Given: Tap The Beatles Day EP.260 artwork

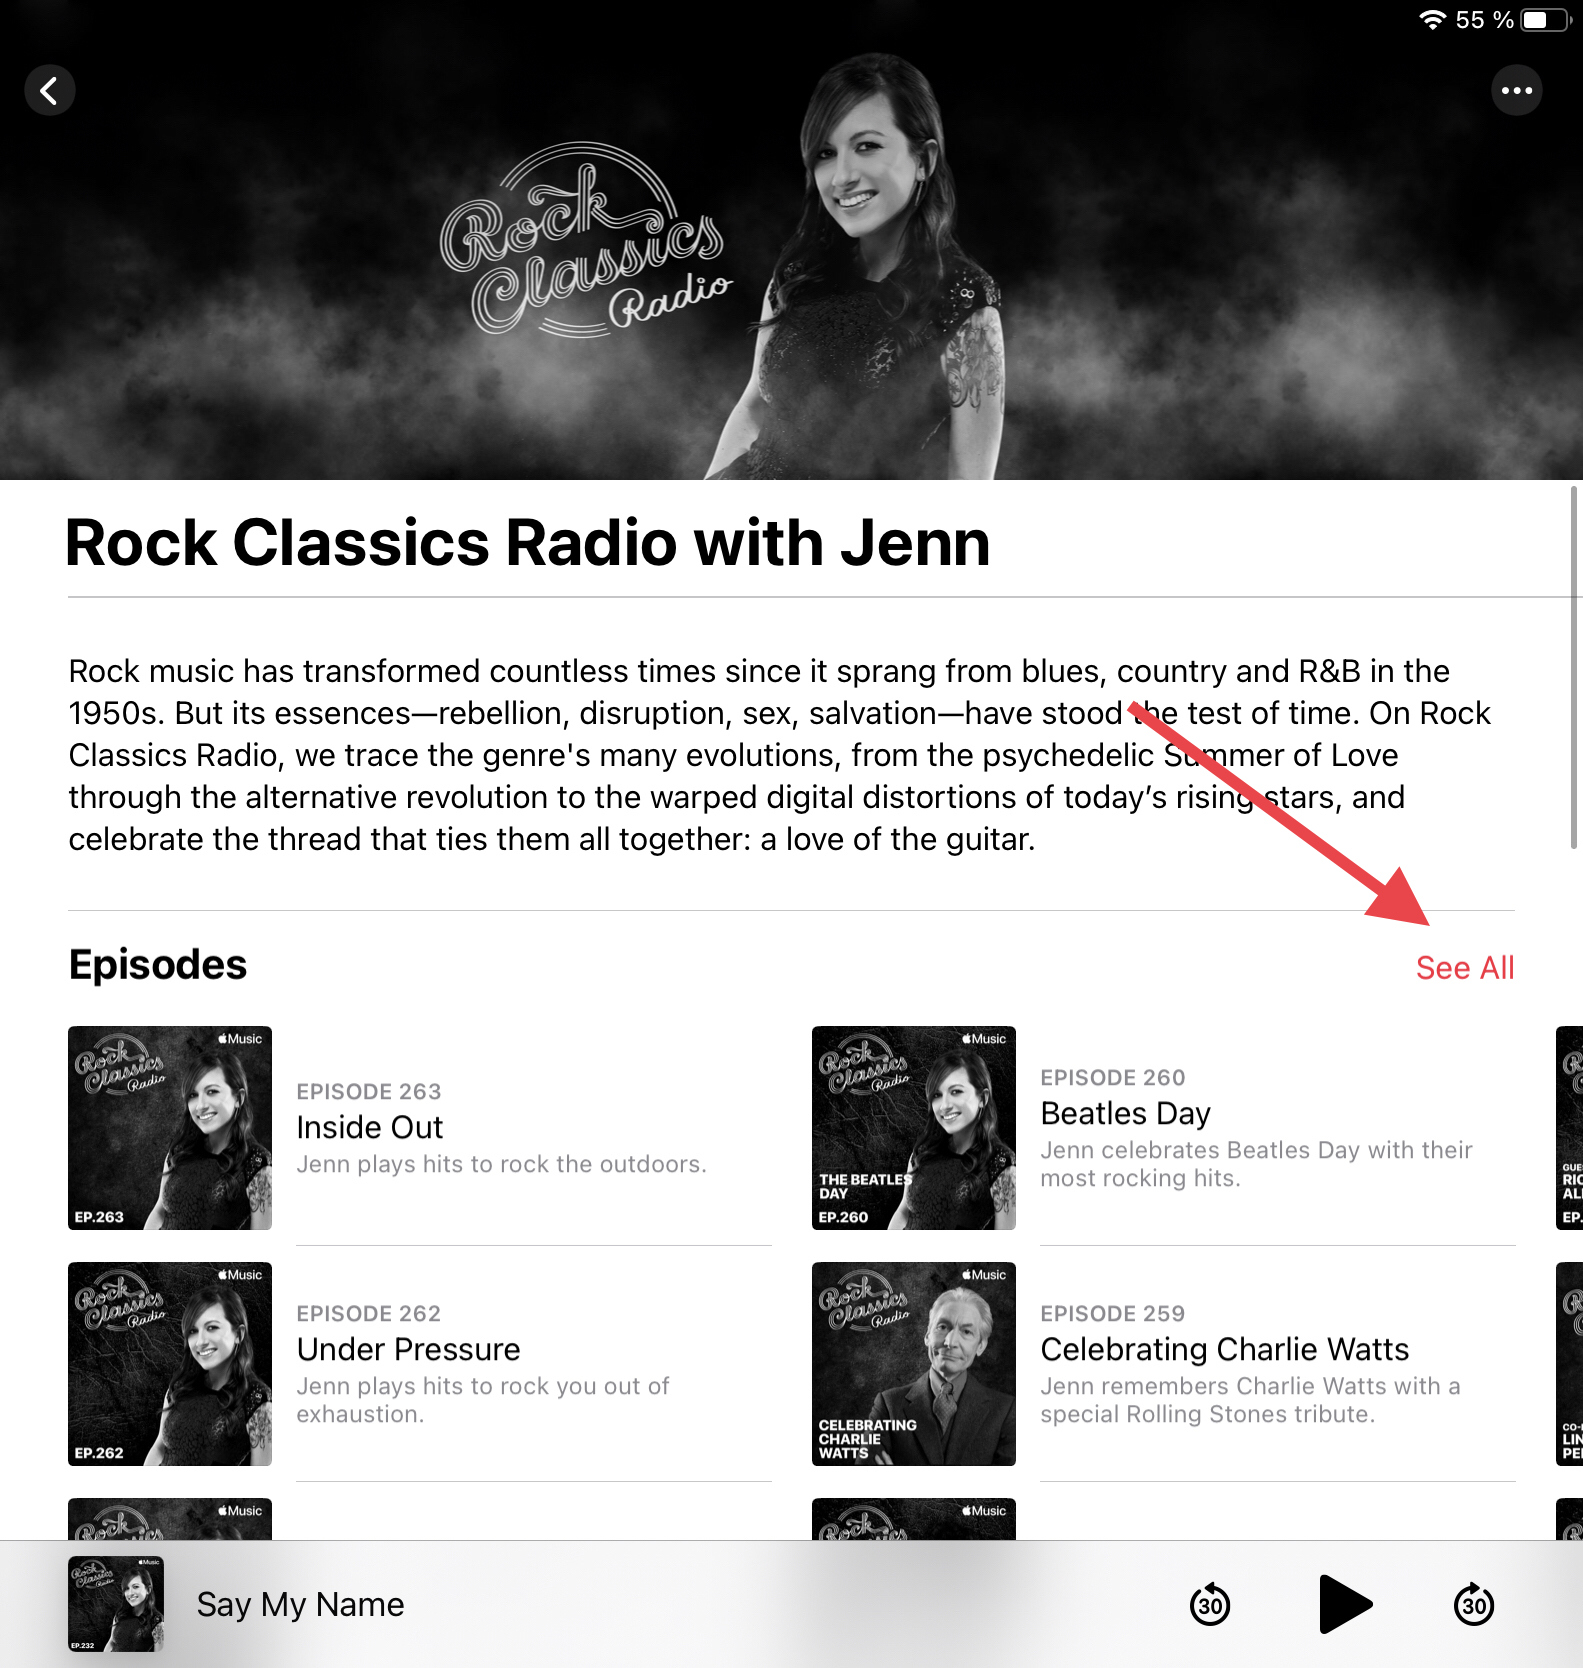Looking at the screenshot, I should point(914,1128).
